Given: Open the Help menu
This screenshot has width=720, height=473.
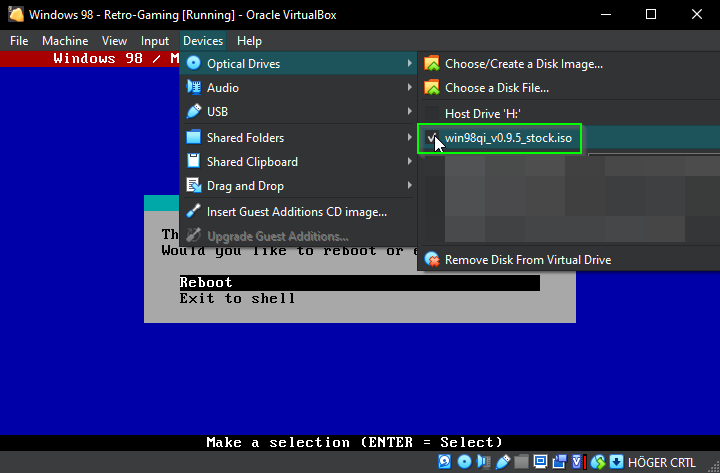Looking at the screenshot, I should (249, 41).
